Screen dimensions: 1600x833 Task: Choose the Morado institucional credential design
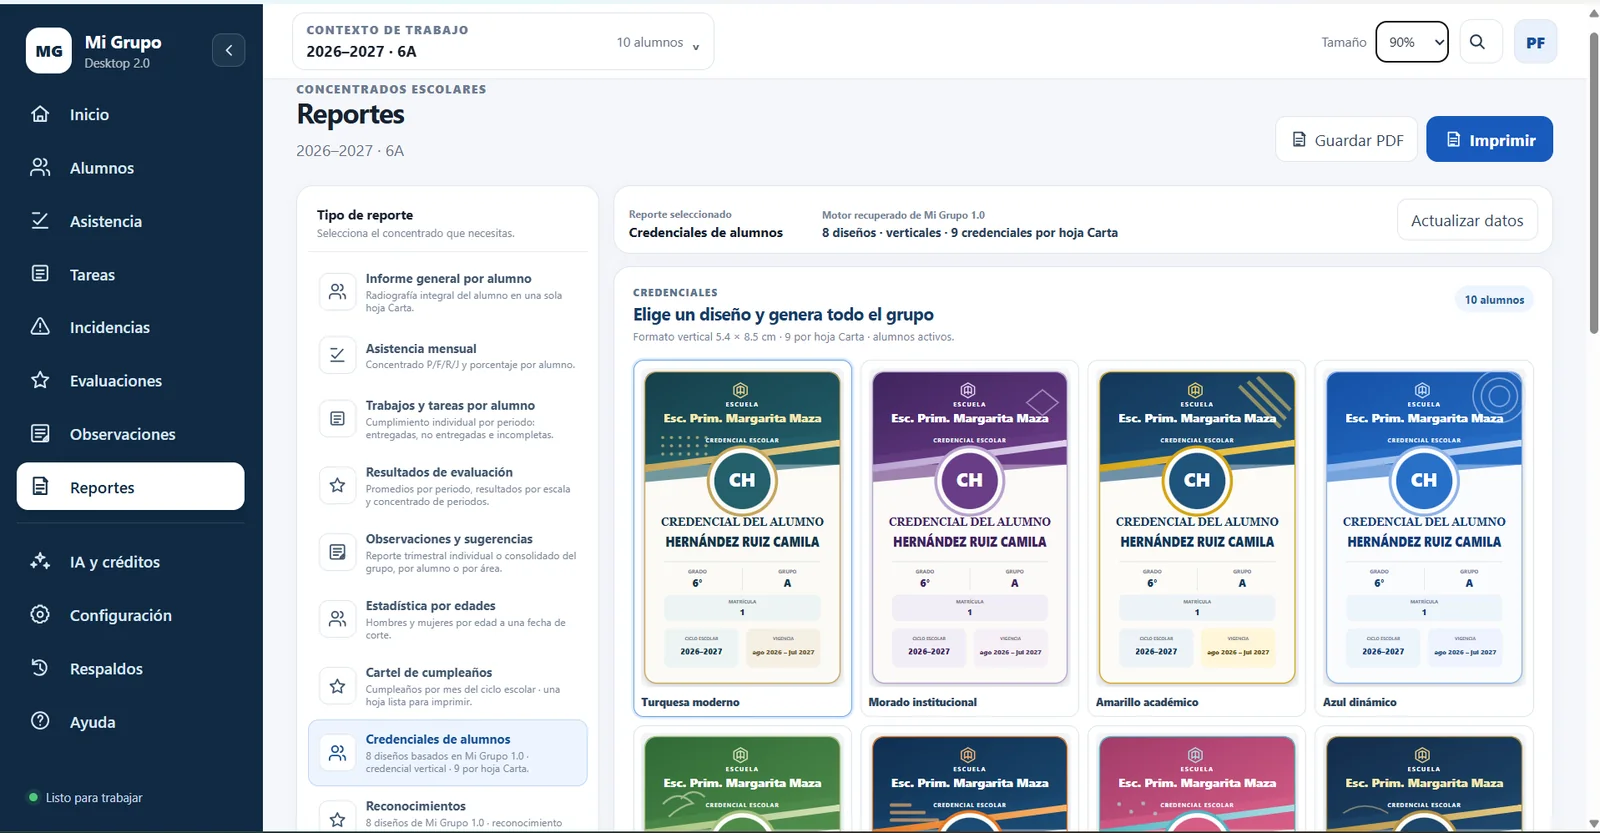click(x=969, y=538)
